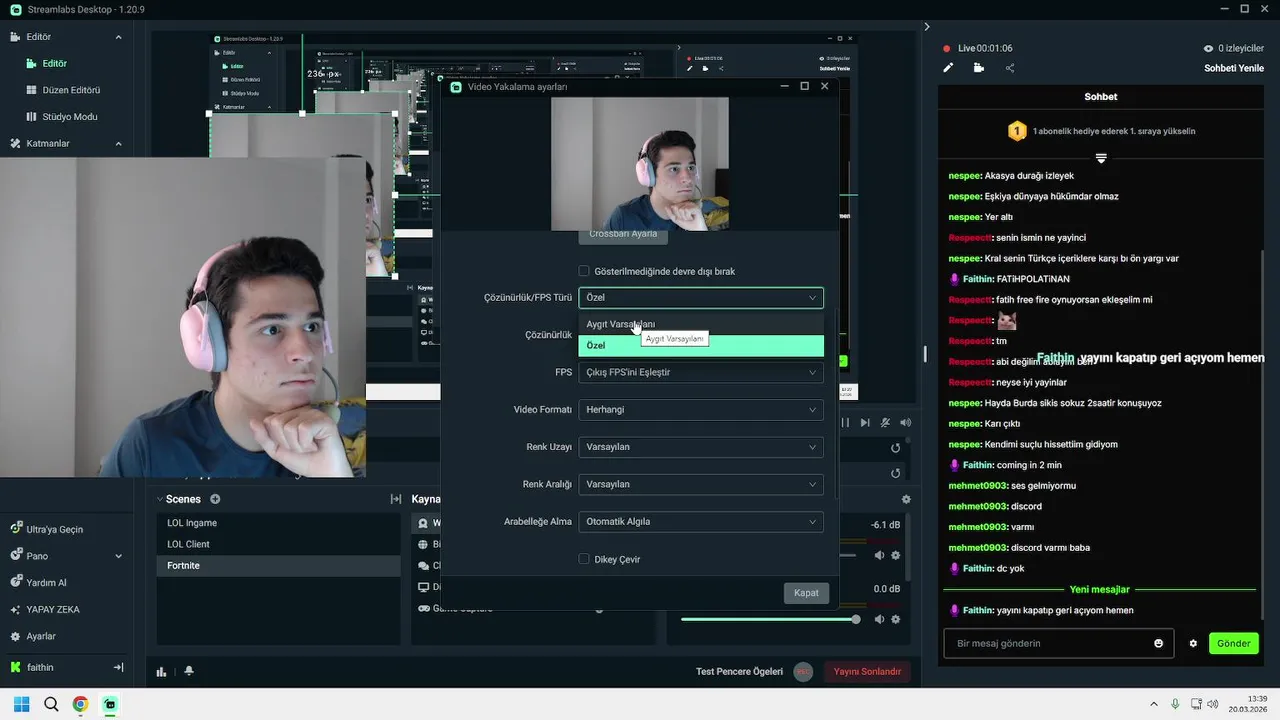Open chat settings gear next to Gönder
The image size is (1280, 720).
1193,643
